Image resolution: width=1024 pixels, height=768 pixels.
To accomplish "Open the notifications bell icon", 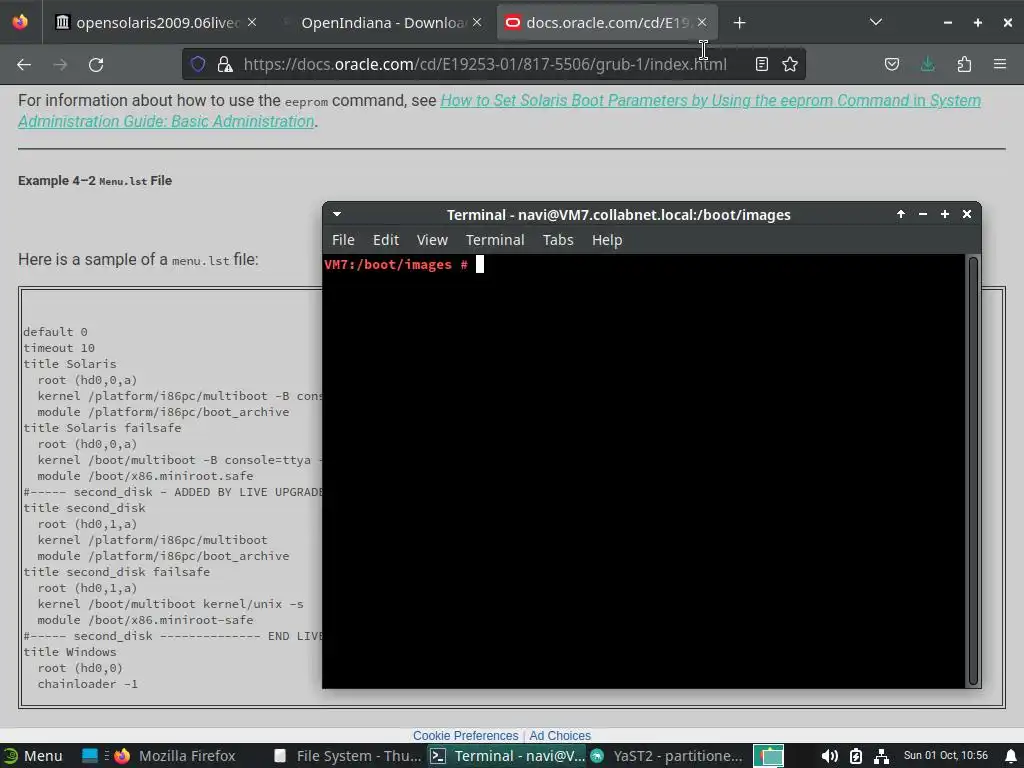I will coord(1011,756).
